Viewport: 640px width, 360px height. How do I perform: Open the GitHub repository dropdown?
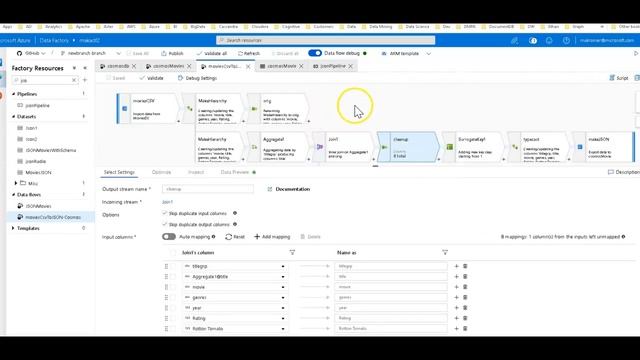coord(31,53)
